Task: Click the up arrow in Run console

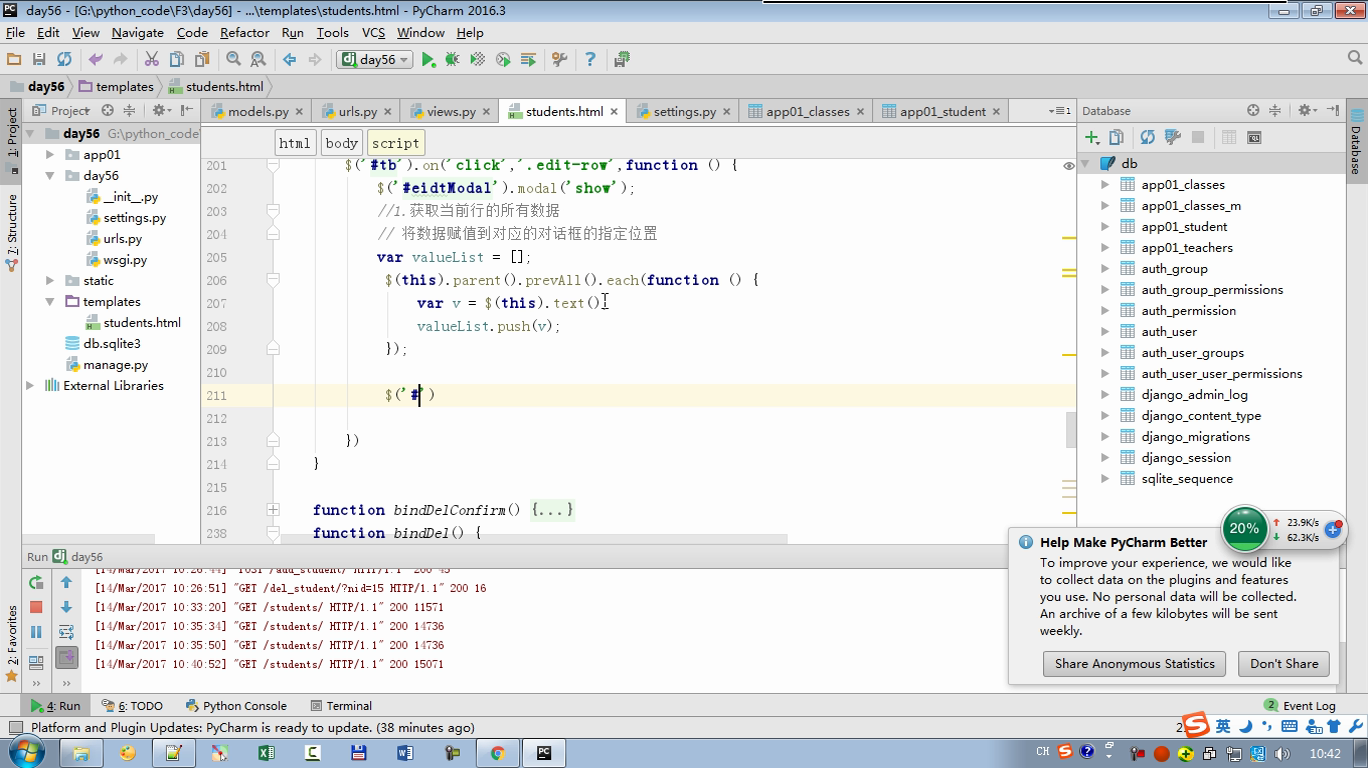Action: pos(66,582)
